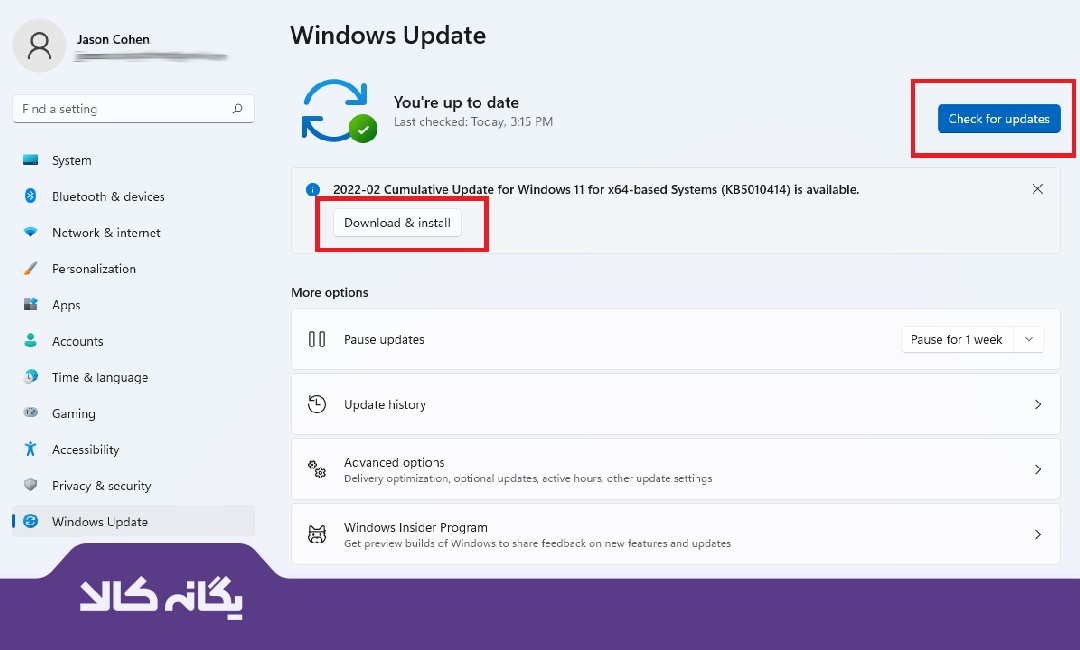Click the blue info icon beside cumulative update
Image resolution: width=1080 pixels, height=650 pixels.
click(313, 189)
